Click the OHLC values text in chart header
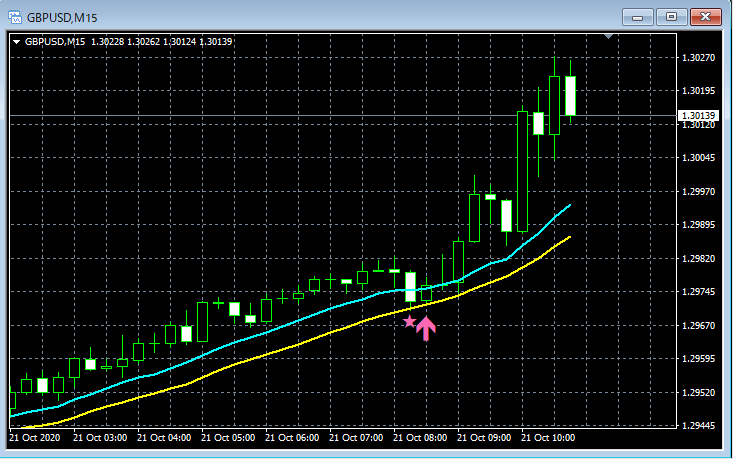The image size is (734, 459). pyautogui.click(x=161, y=42)
